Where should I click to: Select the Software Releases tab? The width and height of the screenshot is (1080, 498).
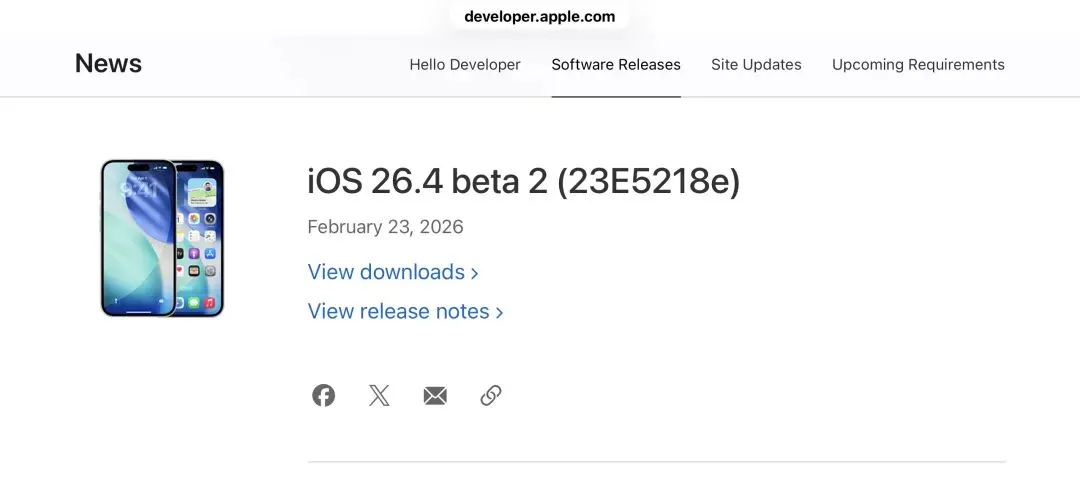pyautogui.click(x=616, y=65)
